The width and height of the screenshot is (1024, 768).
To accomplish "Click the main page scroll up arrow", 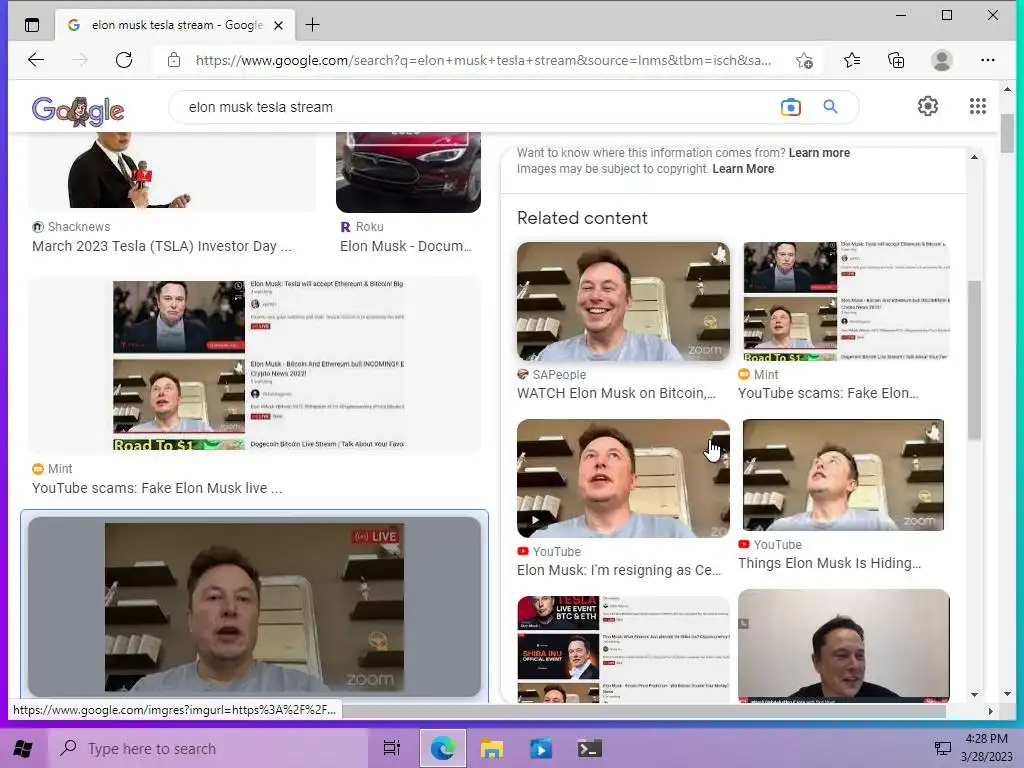I will [1007, 89].
